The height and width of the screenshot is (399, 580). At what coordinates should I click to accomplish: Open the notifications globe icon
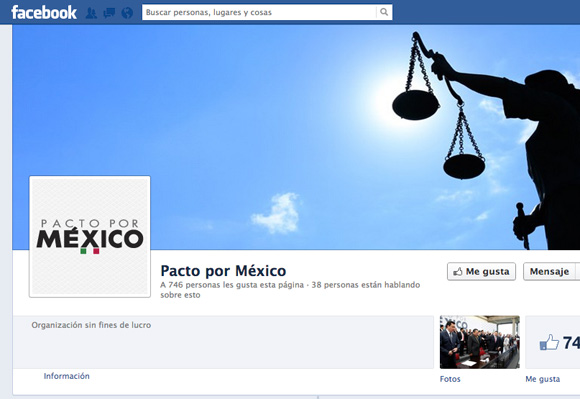pos(127,13)
